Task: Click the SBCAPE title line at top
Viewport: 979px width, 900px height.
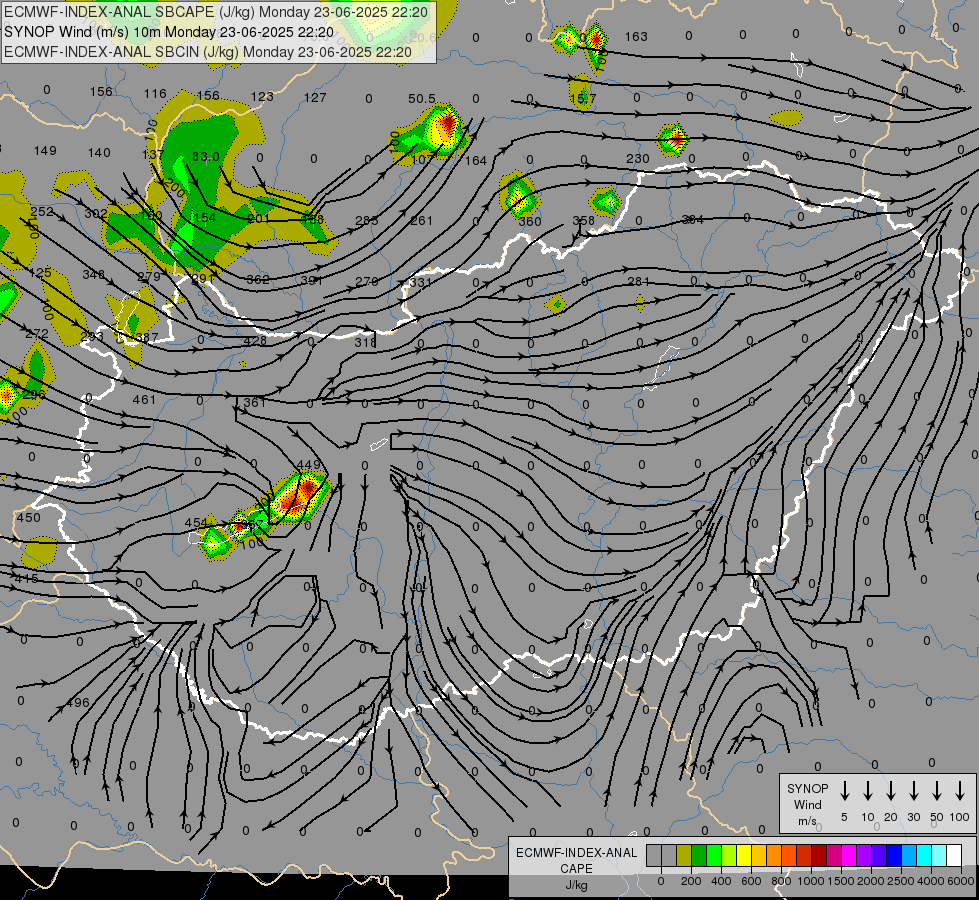Action: (x=216, y=12)
